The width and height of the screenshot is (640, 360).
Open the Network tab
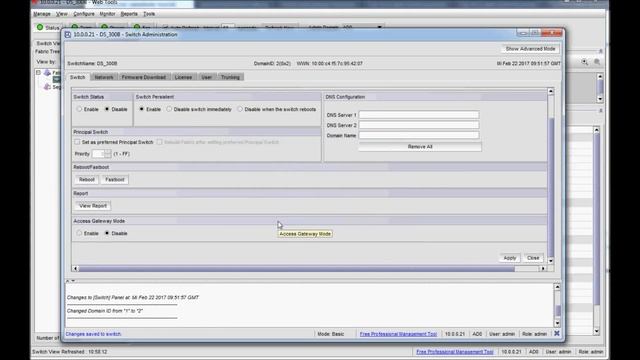point(104,77)
